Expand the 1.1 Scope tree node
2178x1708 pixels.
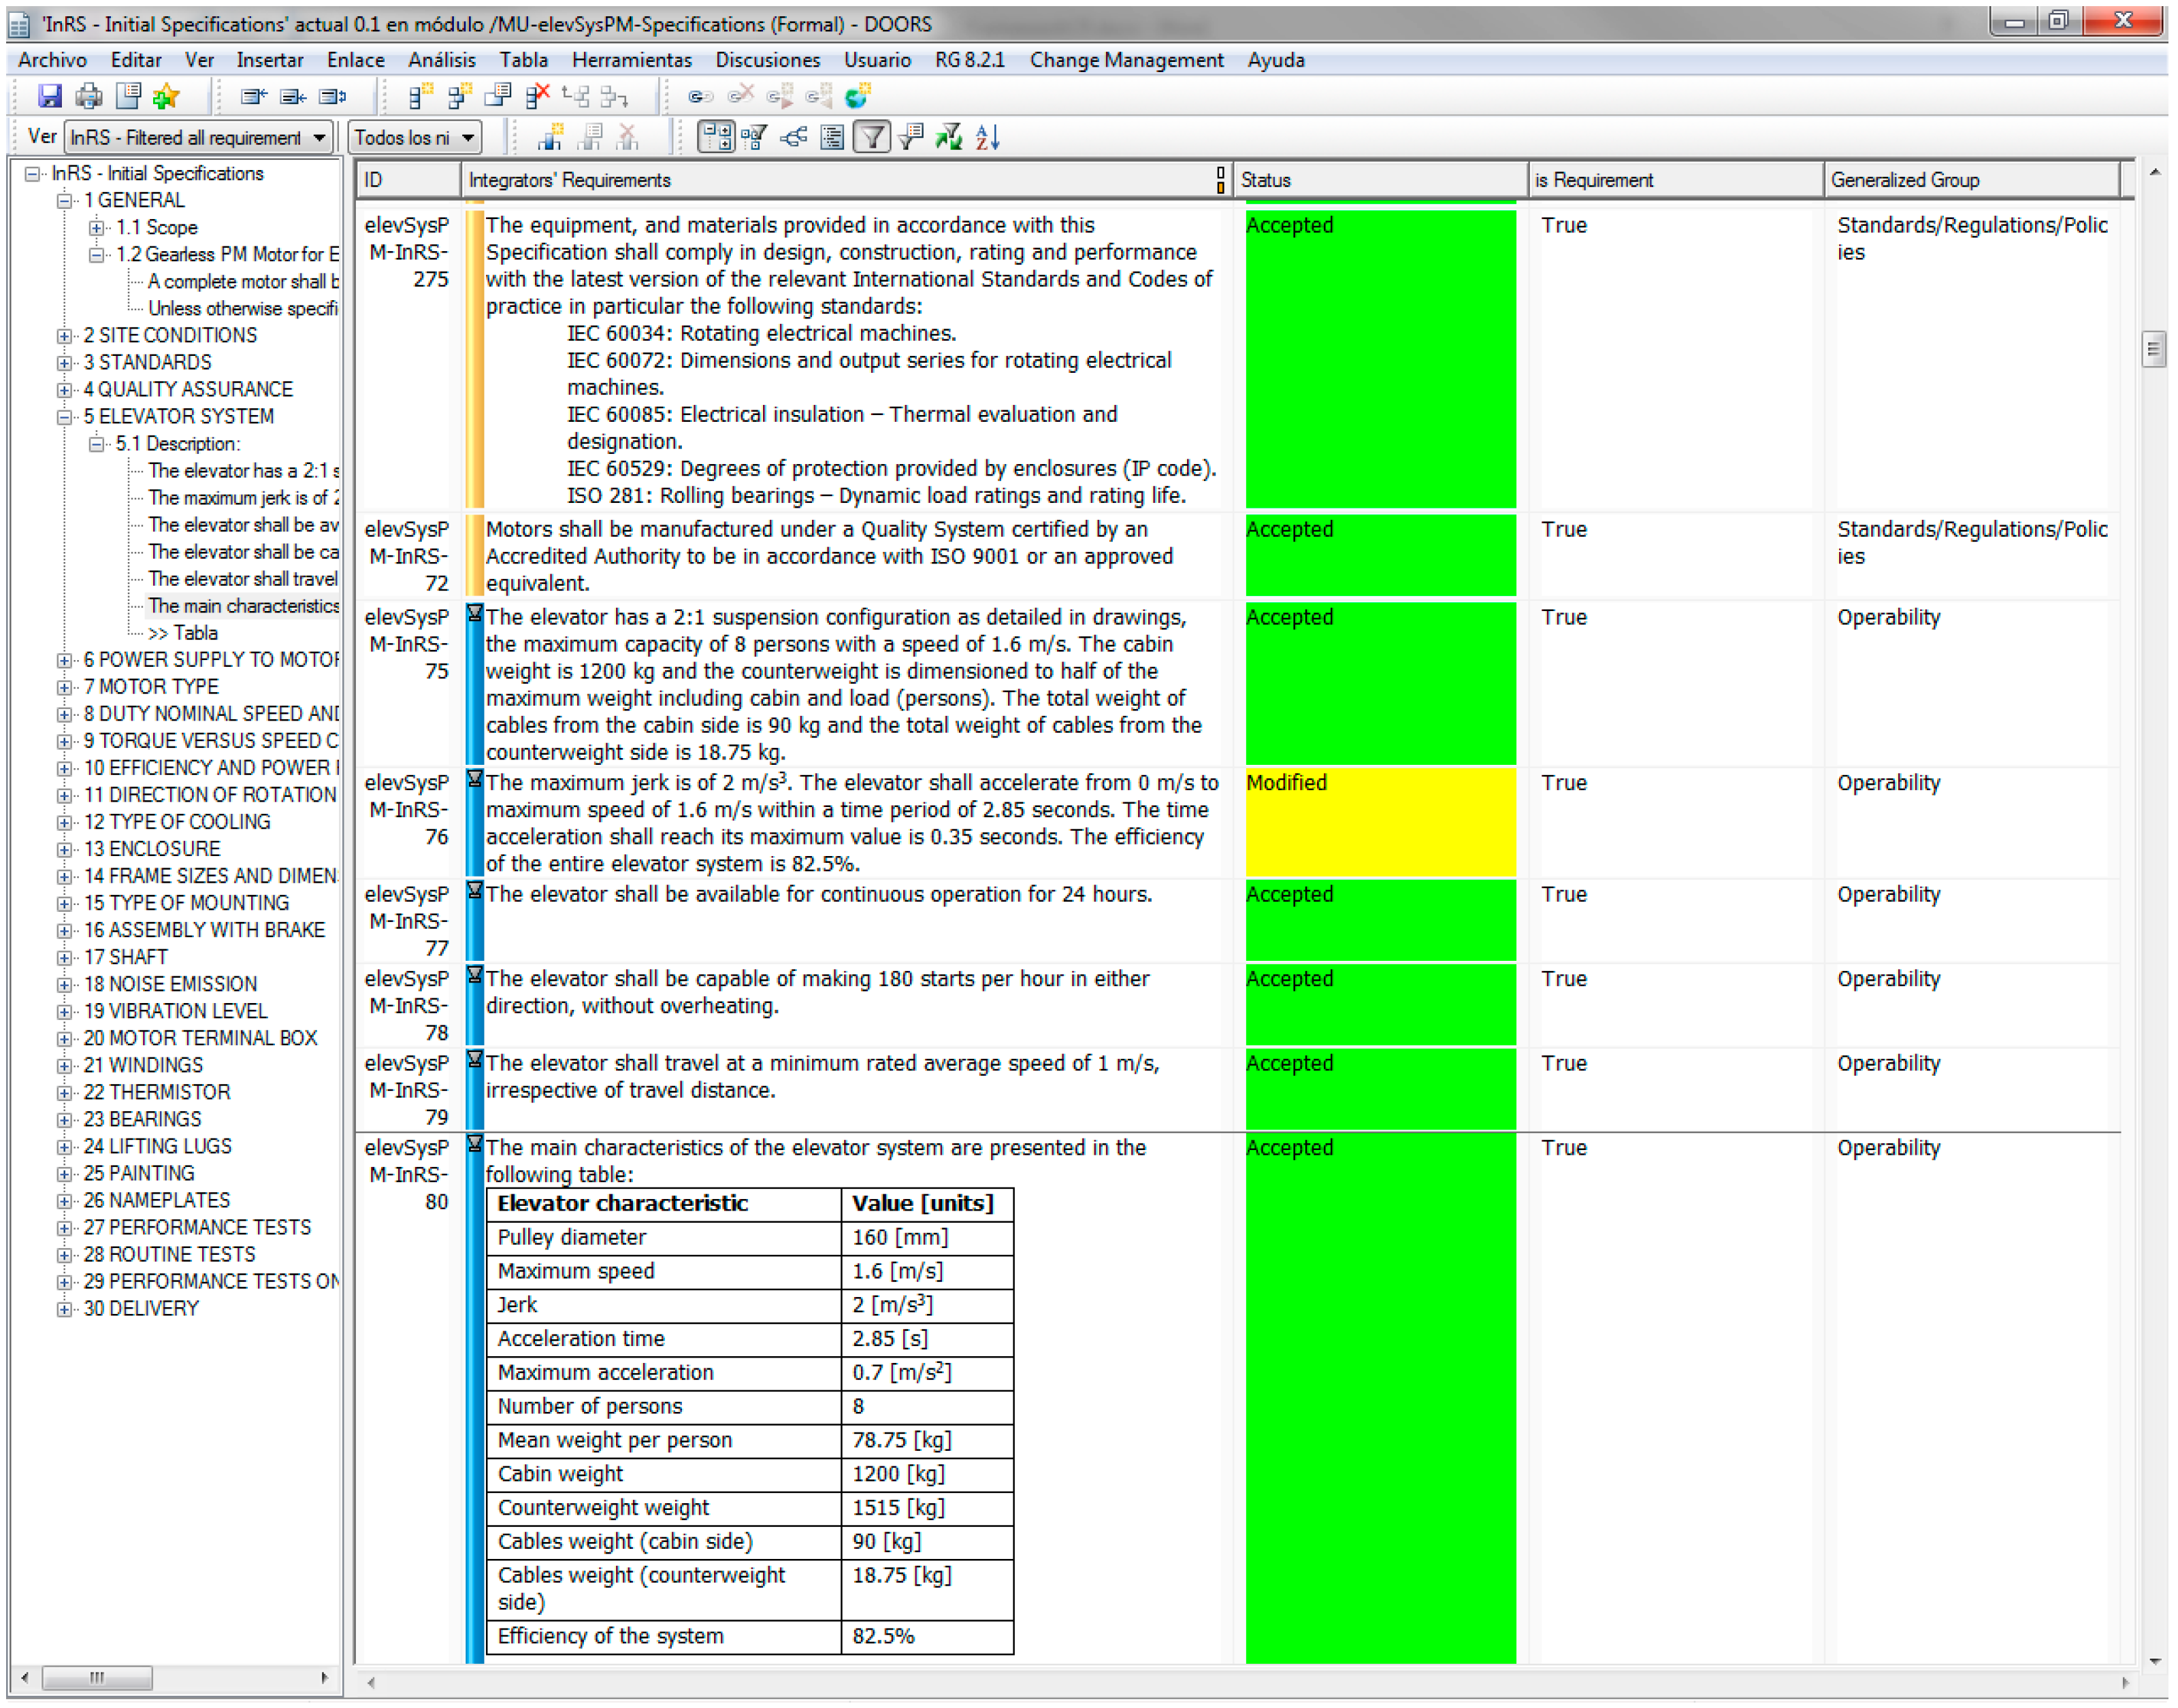(x=97, y=228)
